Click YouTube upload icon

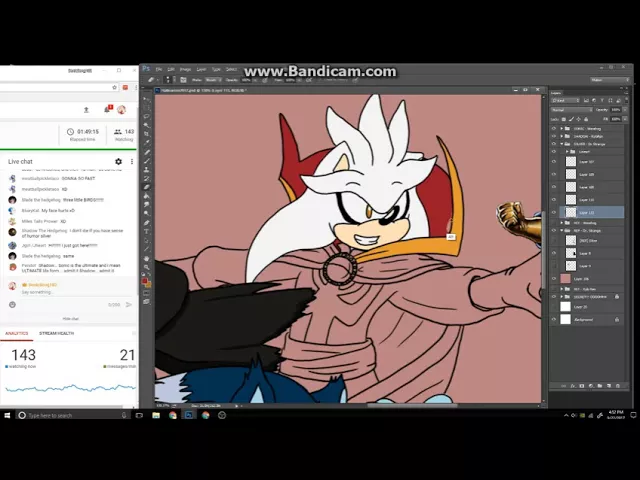click(86, 110)
